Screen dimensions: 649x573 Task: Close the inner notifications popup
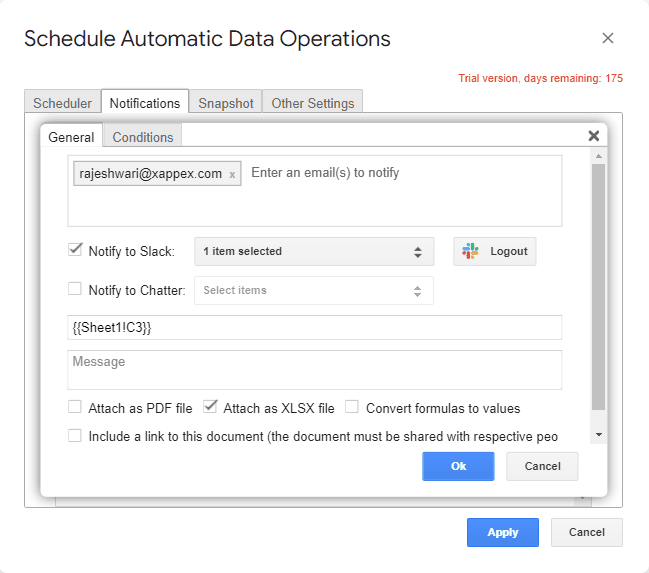tap(593, 136)
